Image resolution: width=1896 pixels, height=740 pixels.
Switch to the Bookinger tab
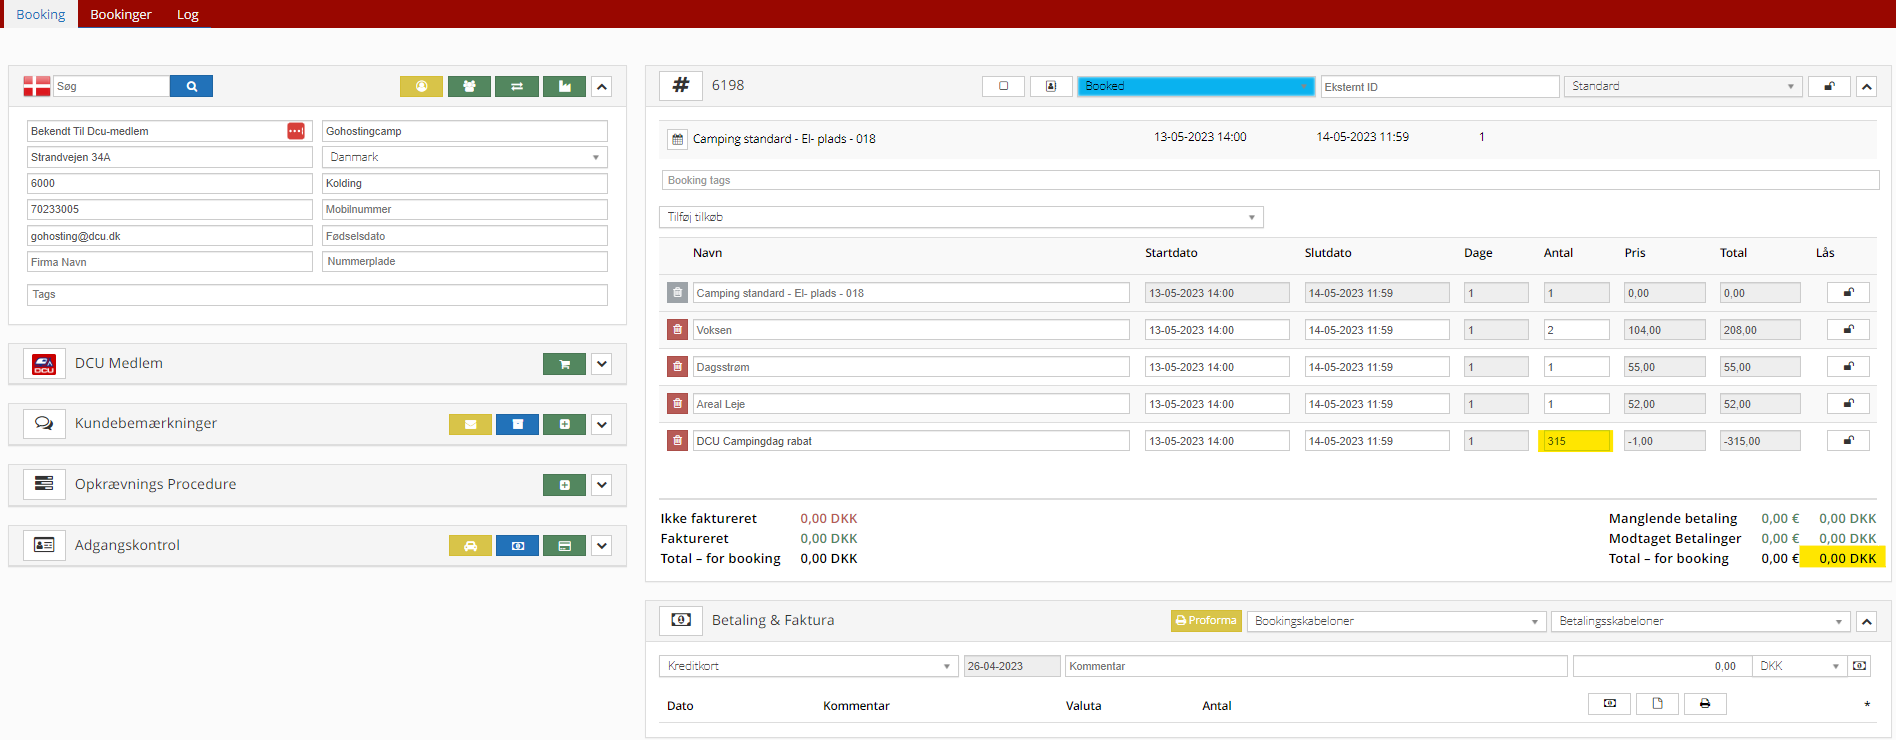pos(121,14)
